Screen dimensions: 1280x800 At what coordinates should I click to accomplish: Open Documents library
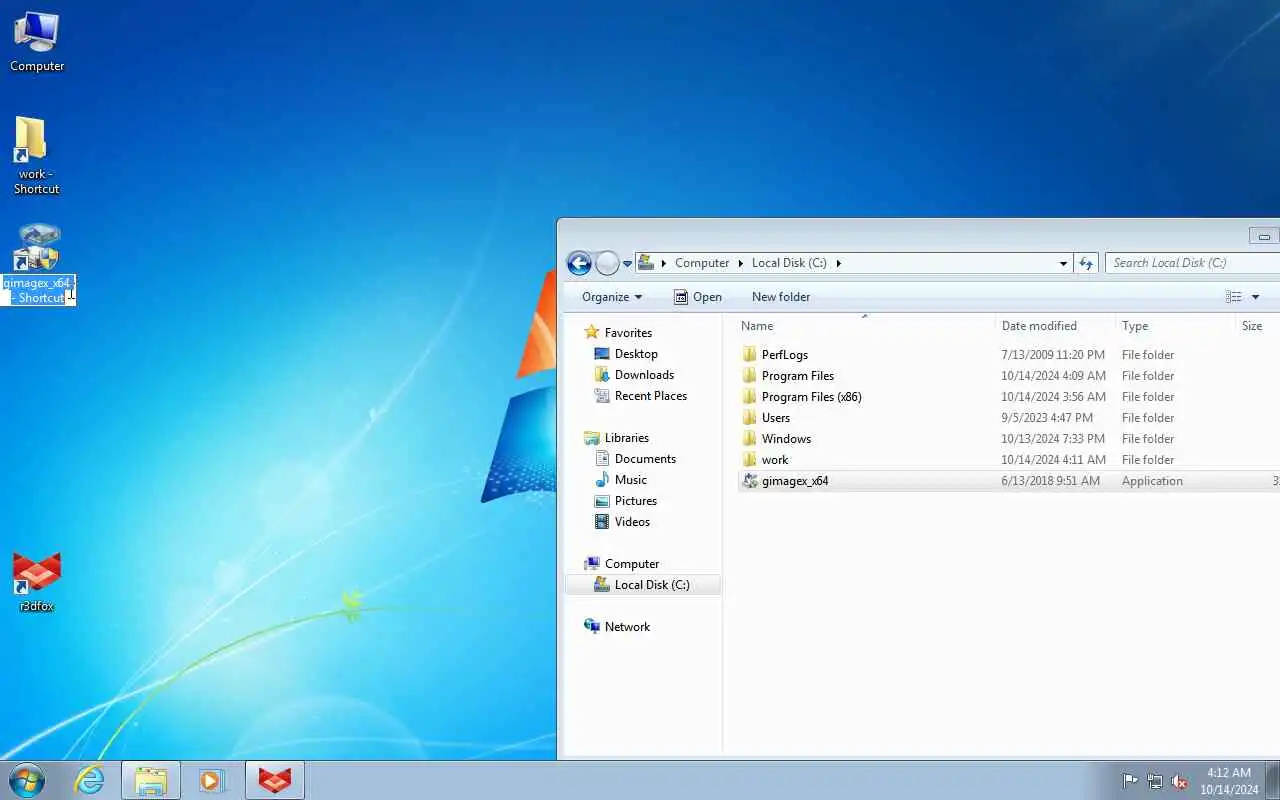(x=645, y=459)
